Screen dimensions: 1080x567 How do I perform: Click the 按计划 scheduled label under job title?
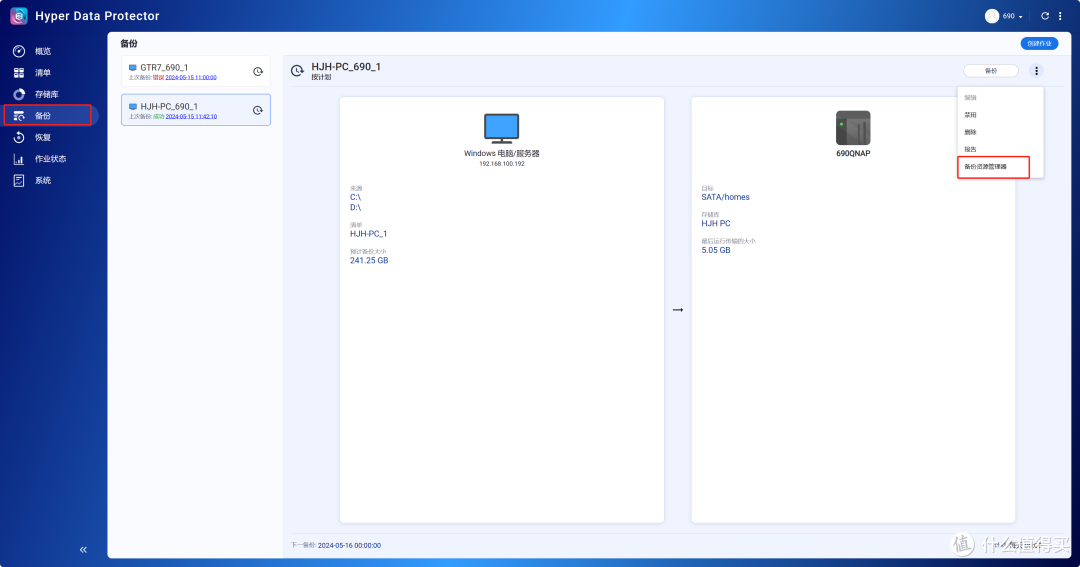click(x=321, y=77)
